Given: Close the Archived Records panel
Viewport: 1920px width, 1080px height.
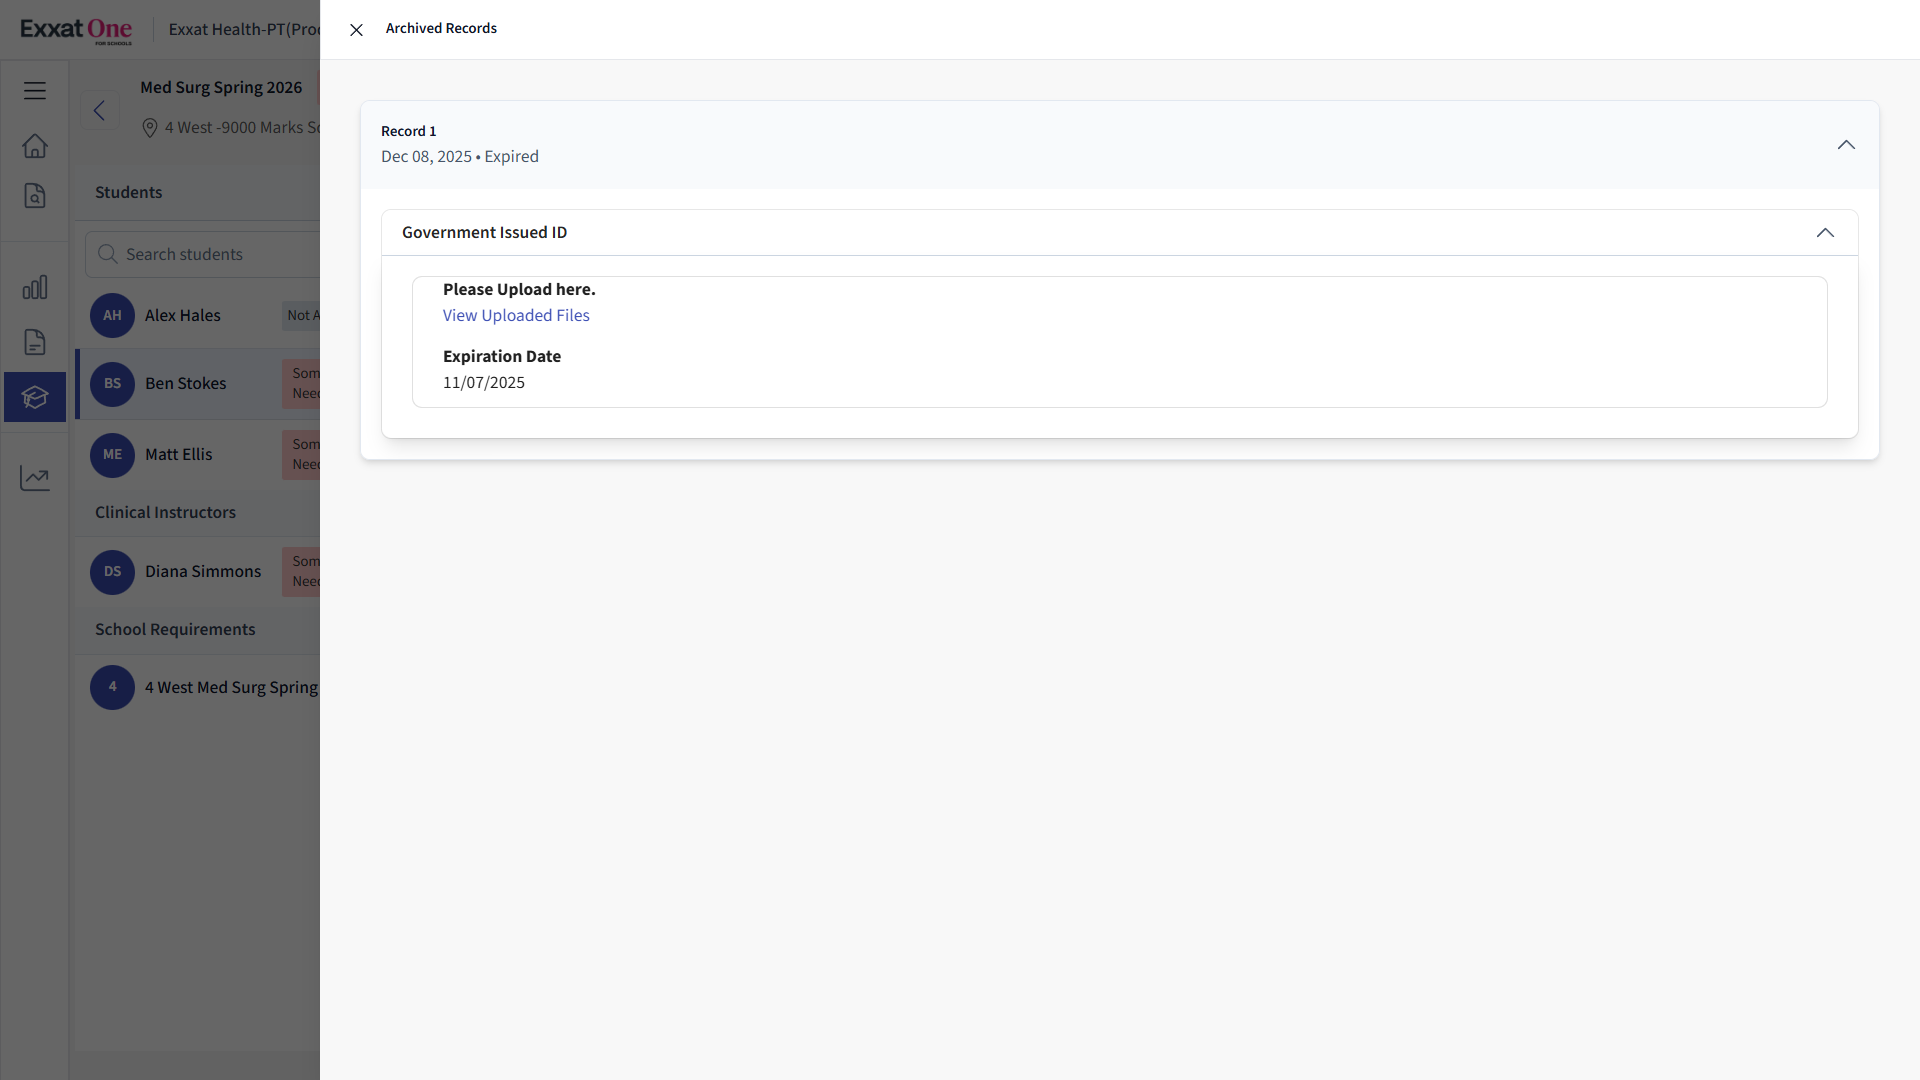Looking at the screenshot, I should pos(356,30).
